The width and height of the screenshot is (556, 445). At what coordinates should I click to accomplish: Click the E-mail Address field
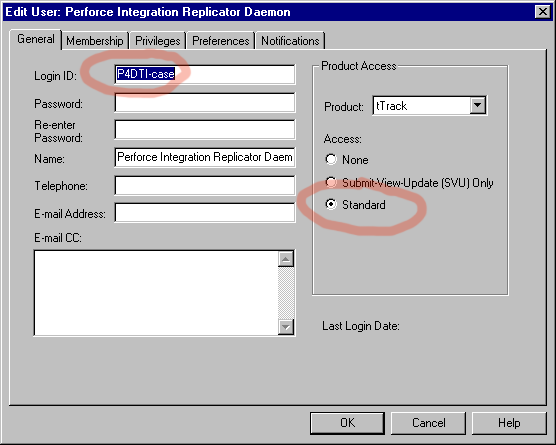point(205,213)
